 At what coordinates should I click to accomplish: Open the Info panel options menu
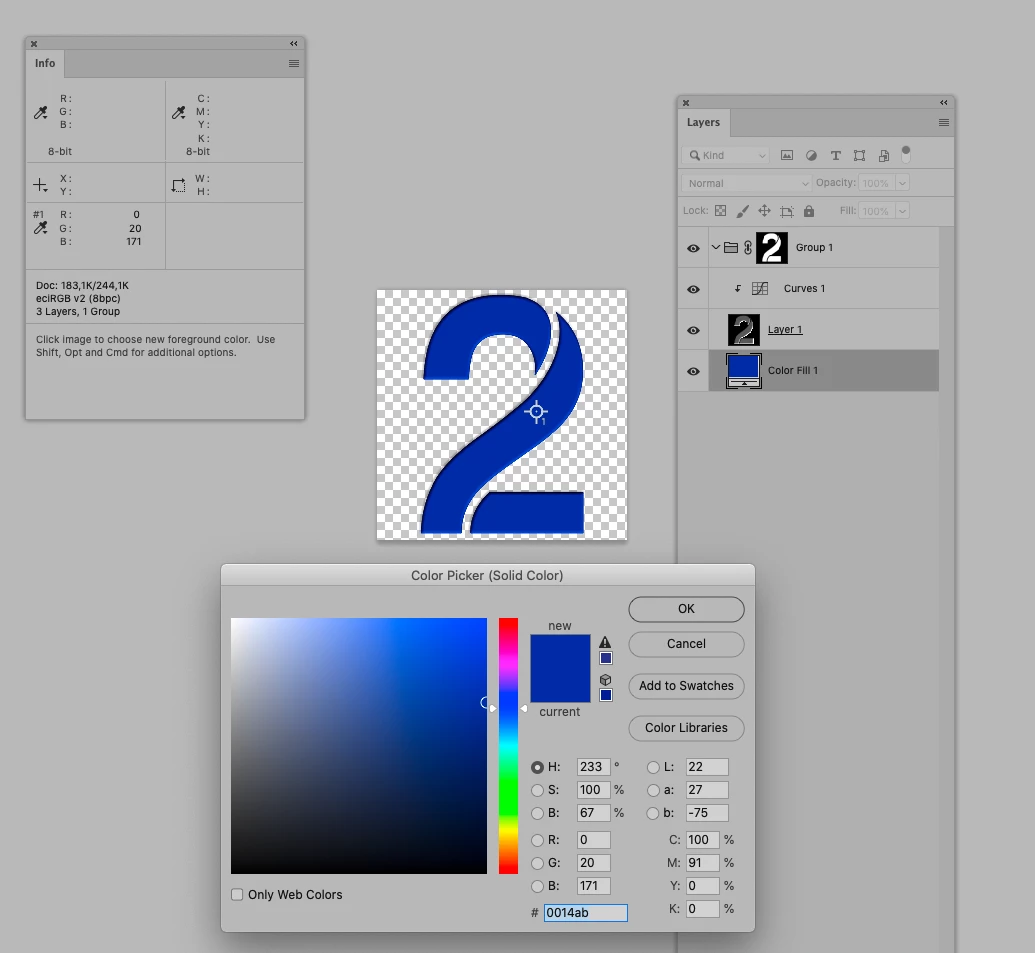[x=294, y=63]
